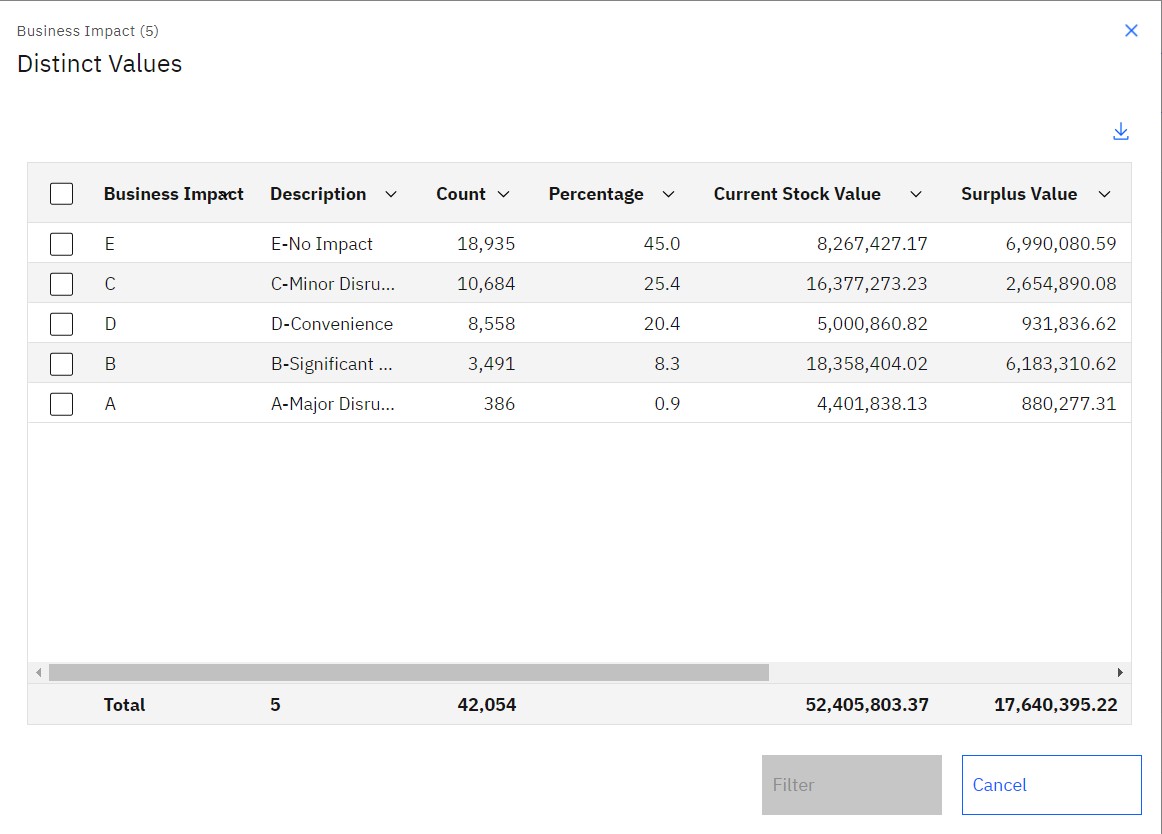Click stock value 8,267,427.17
The image size is (1162, 834).
tap(872, 244)
